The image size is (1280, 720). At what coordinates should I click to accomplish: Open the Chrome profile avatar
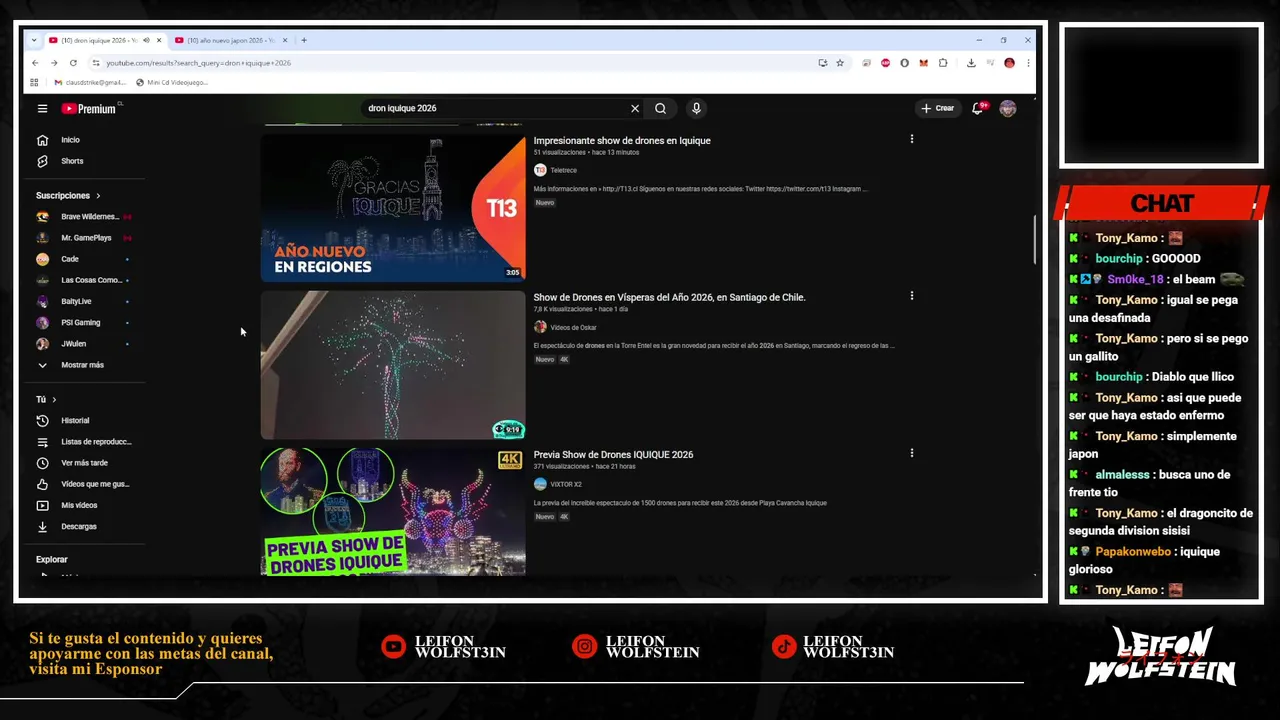(x=1009, y=63)
